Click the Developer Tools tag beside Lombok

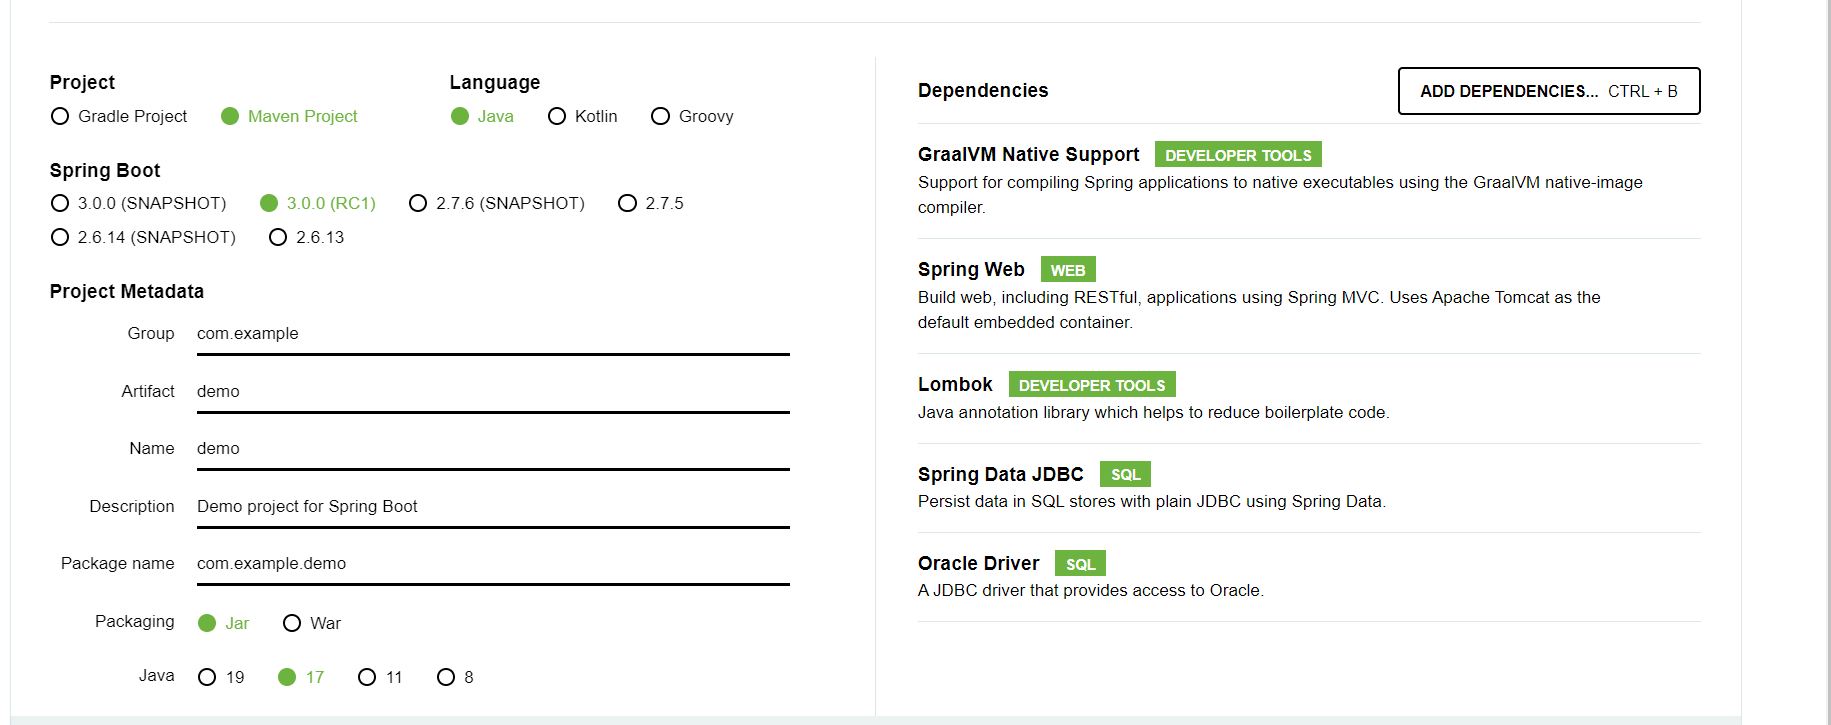coord(1092,385)
